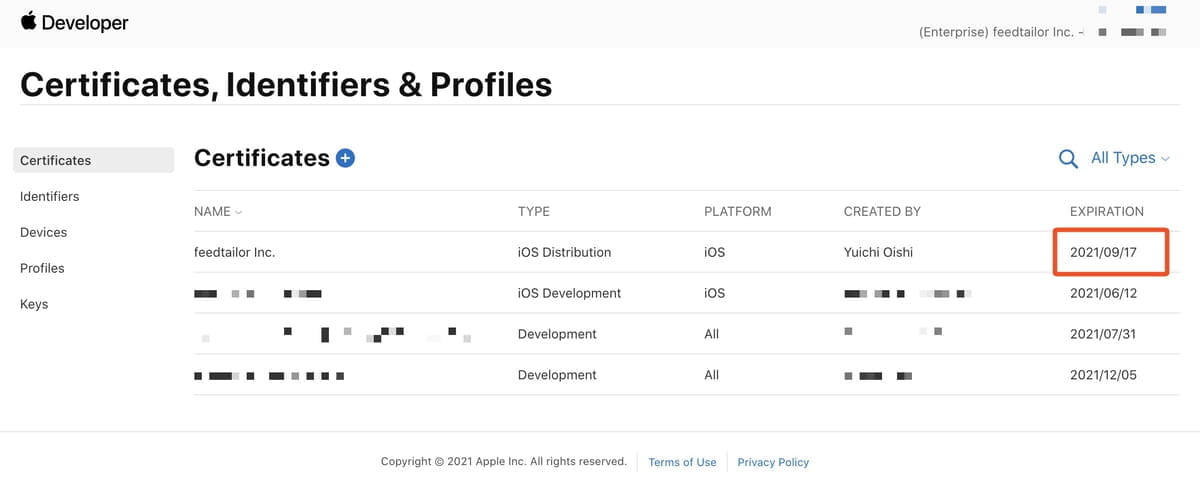Screen dimensions: 1200x492
Task: Click the TYPE column header
Action: 533,212
